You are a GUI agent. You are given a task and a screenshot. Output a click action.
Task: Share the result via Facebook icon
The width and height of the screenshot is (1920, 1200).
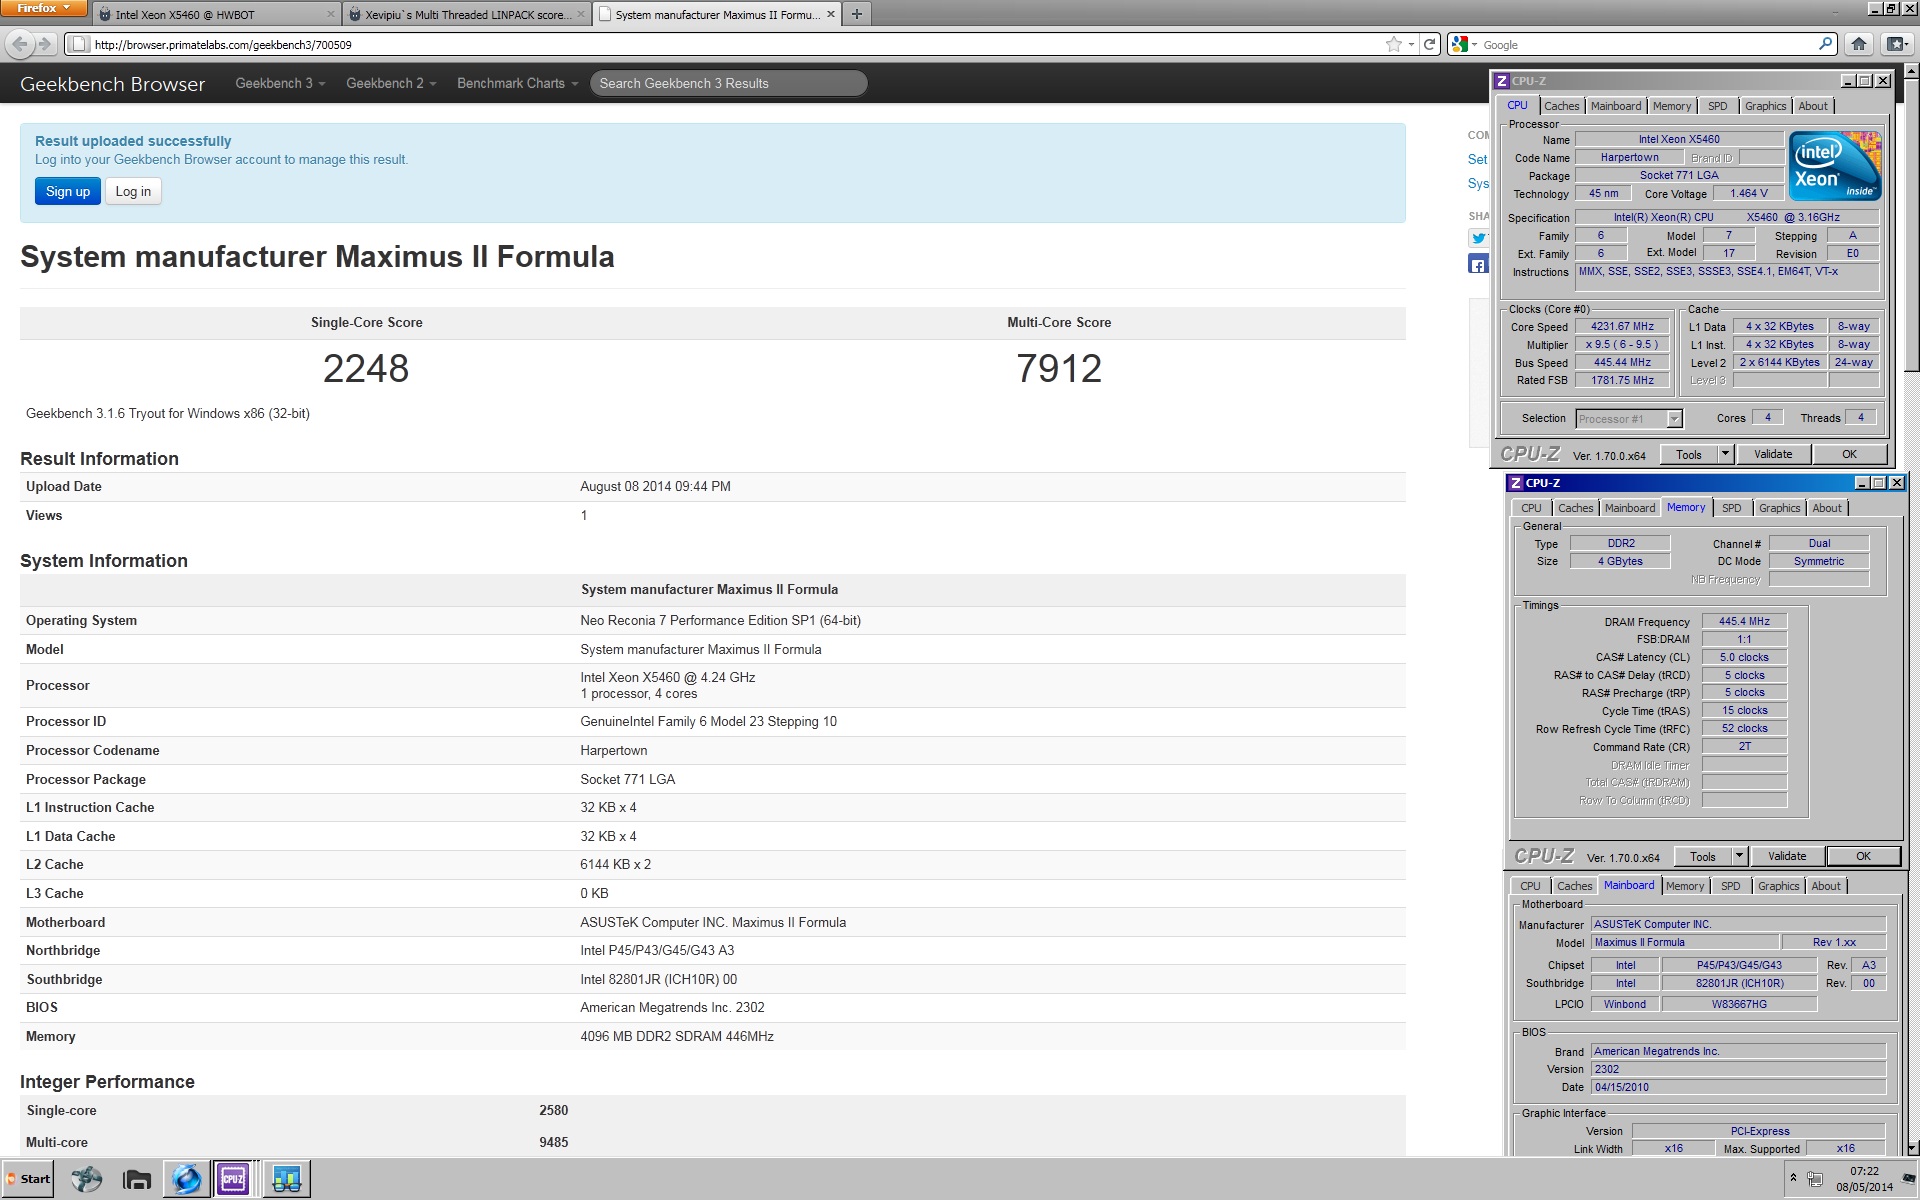click(1478, 264)
